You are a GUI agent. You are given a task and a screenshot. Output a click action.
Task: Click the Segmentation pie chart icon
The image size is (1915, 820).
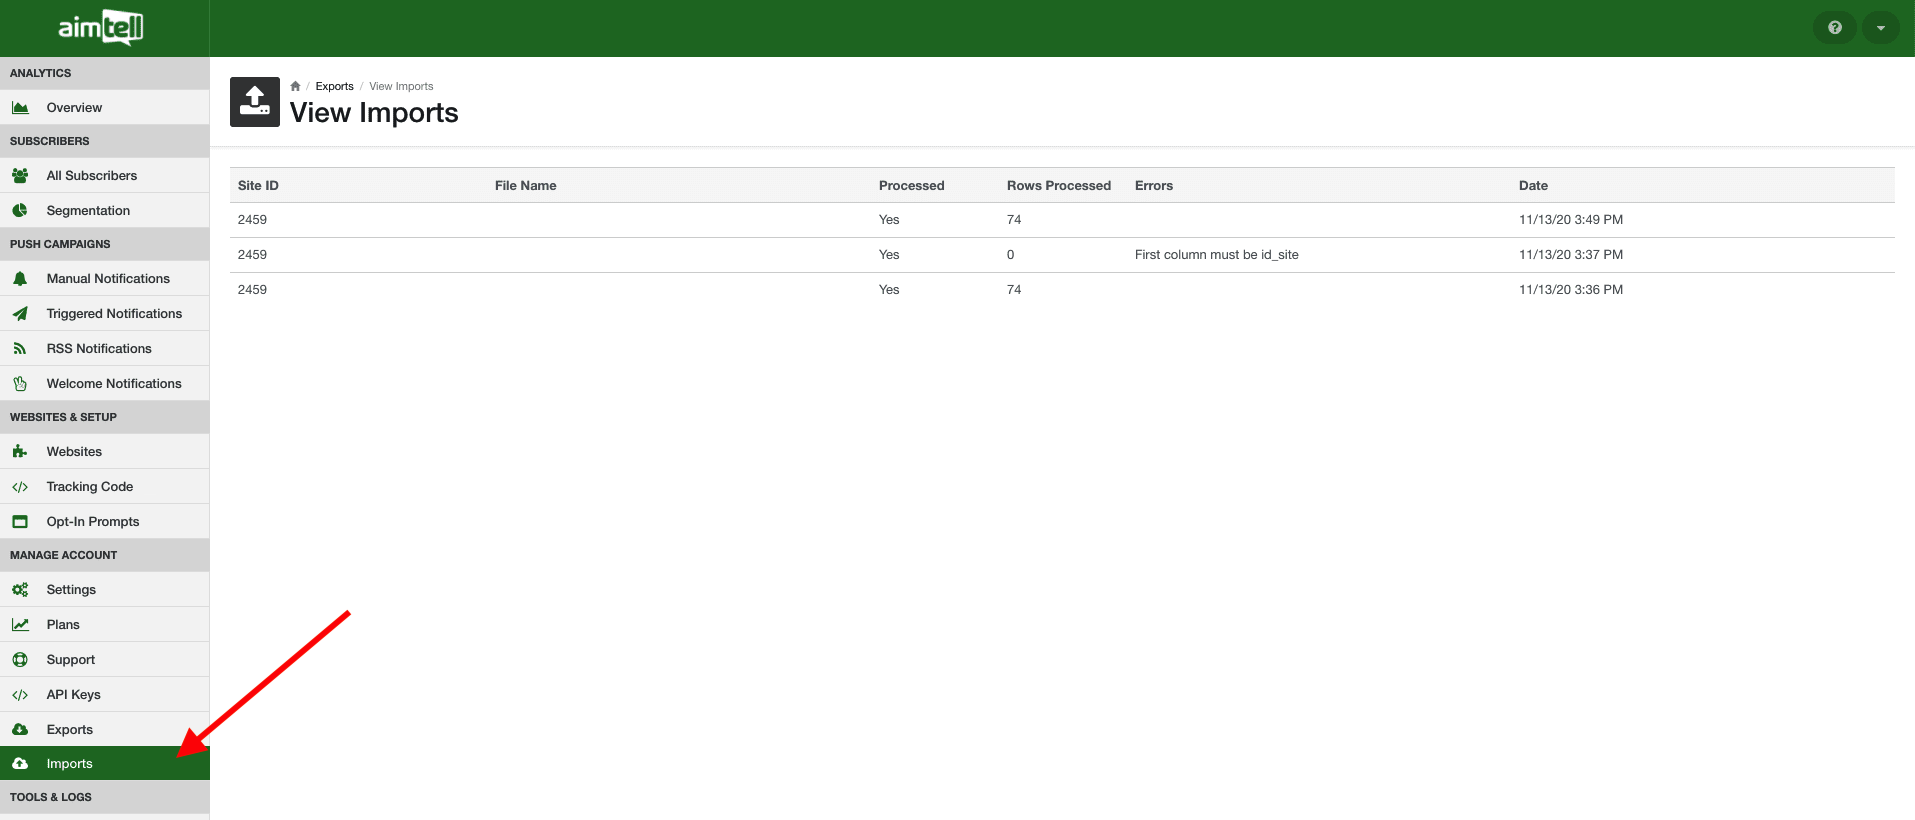click(x=20, y=211)
